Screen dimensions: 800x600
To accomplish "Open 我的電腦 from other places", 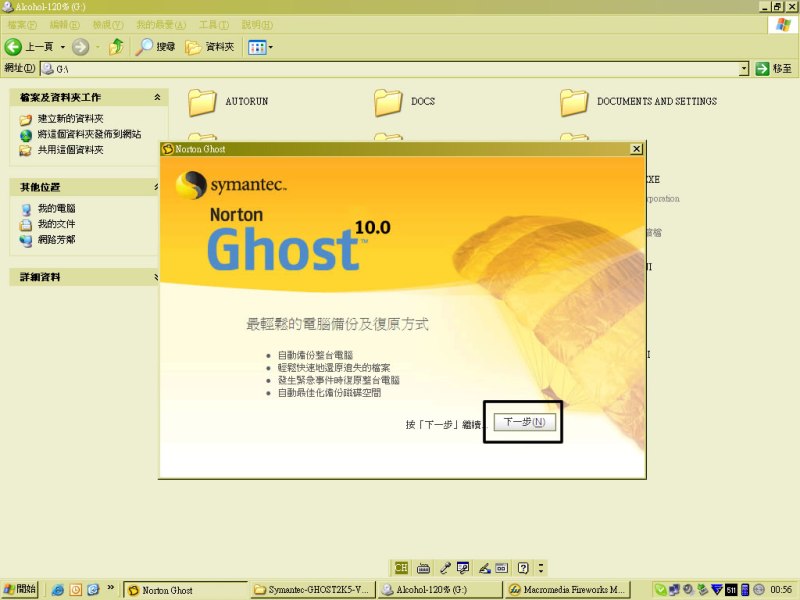I will click(x=56, y=209).
